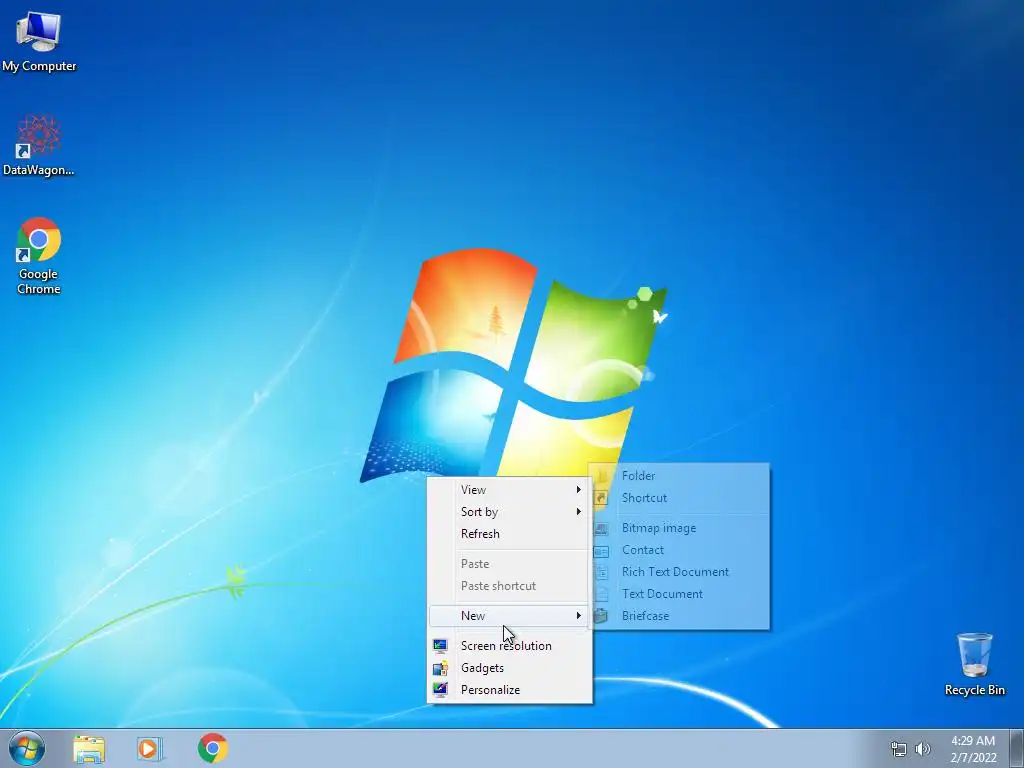The image size is (1024, 768).
Task: Open the network tray icon
Action: (x=899, y=749)
